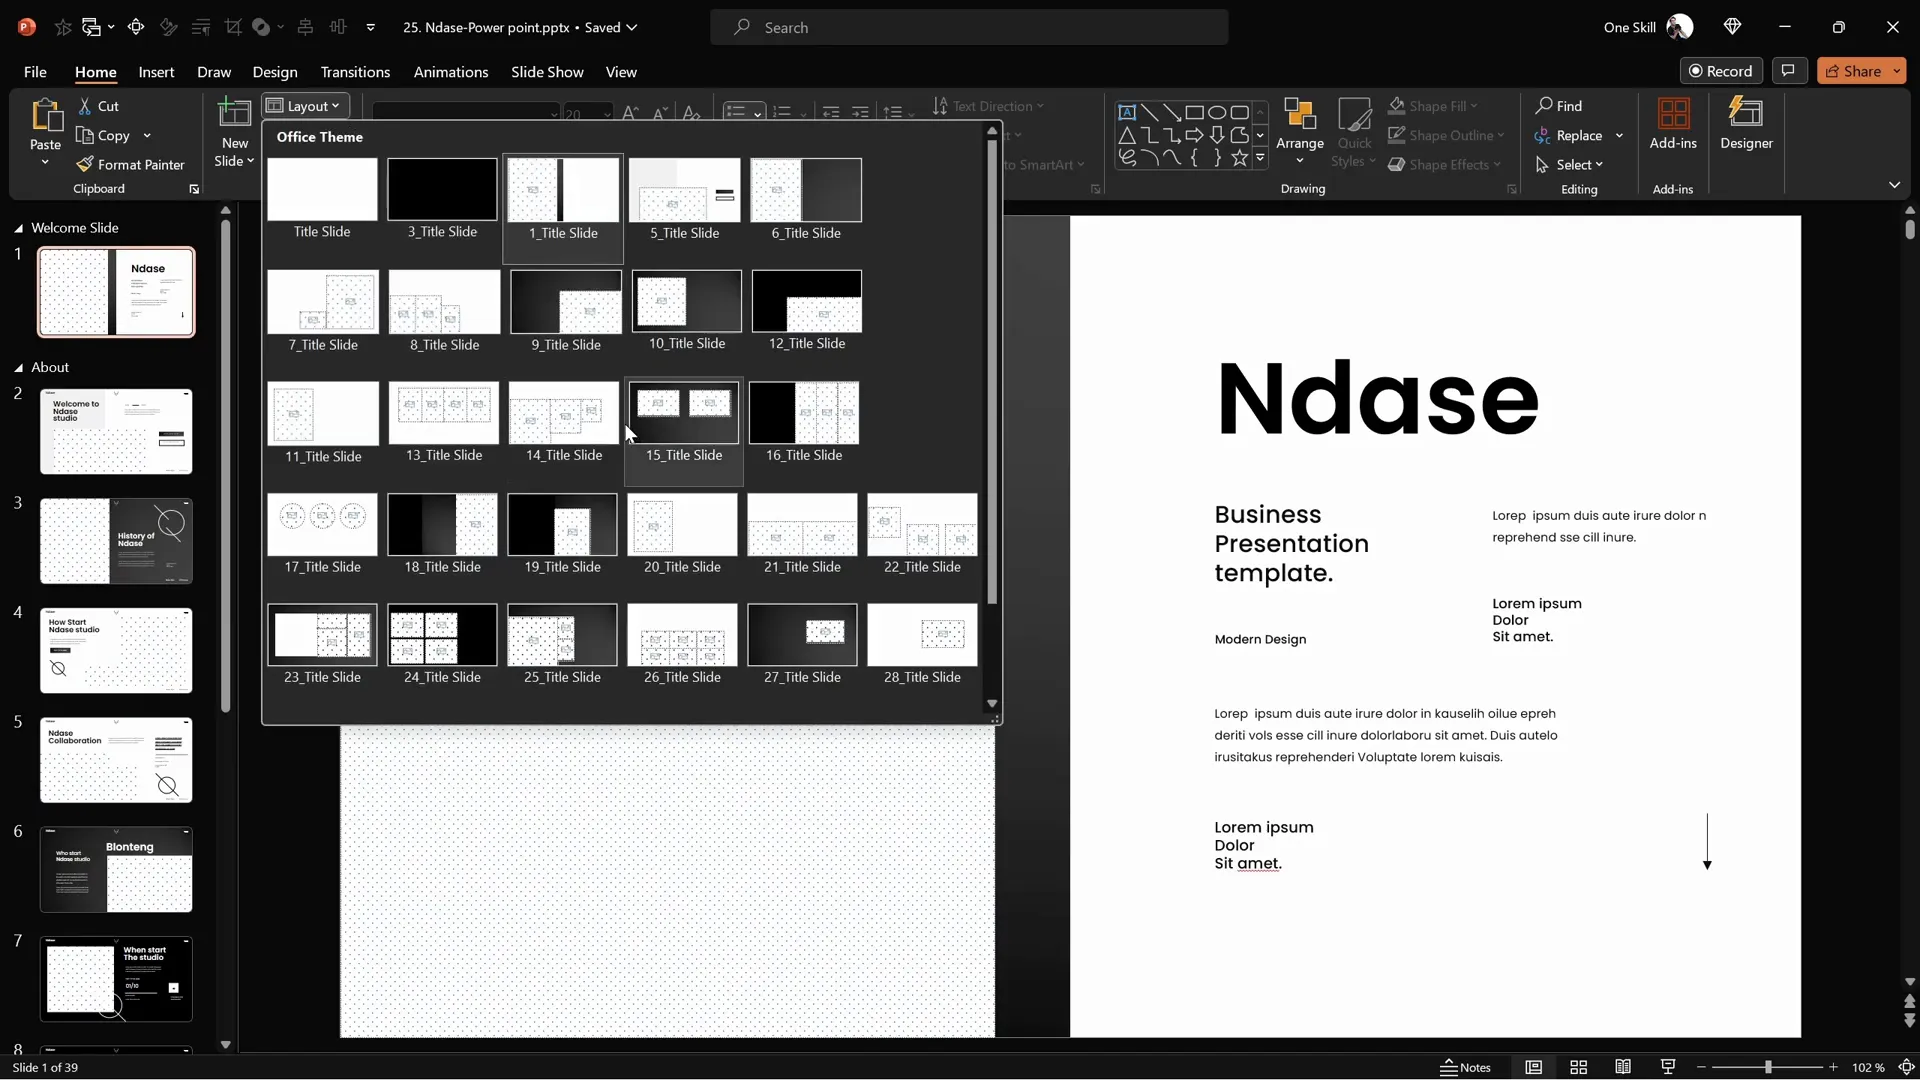Image resolution: width=1920 pixels, height=1080 pixels.
Task: Open Designer suggestions
Action: [1746, 124]
